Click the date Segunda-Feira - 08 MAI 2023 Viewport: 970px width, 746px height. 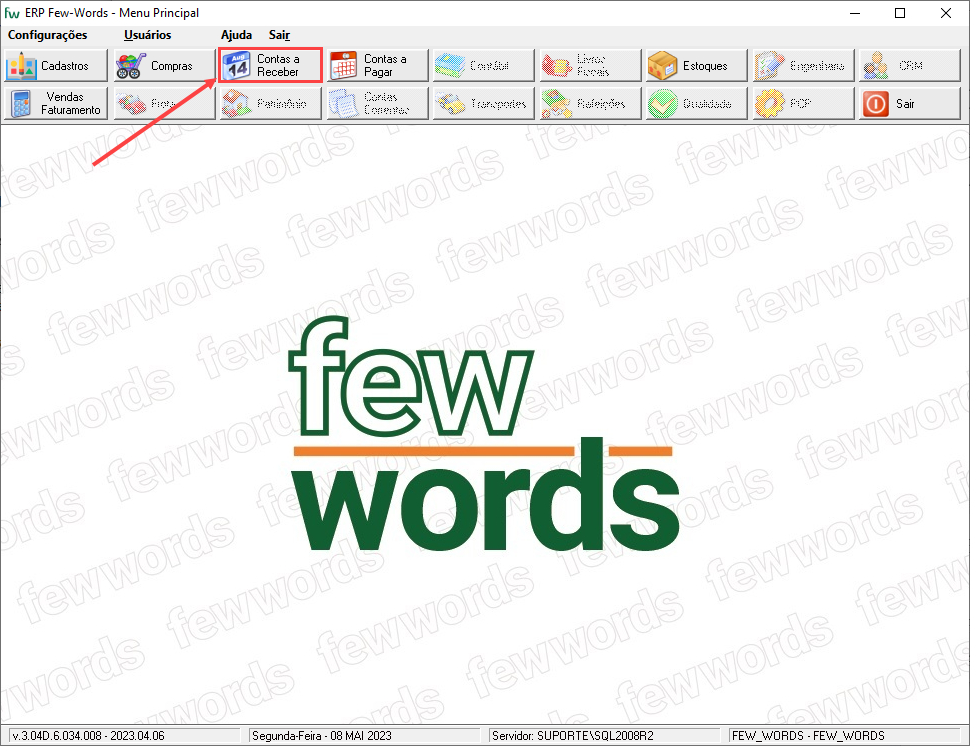[322, 735]
